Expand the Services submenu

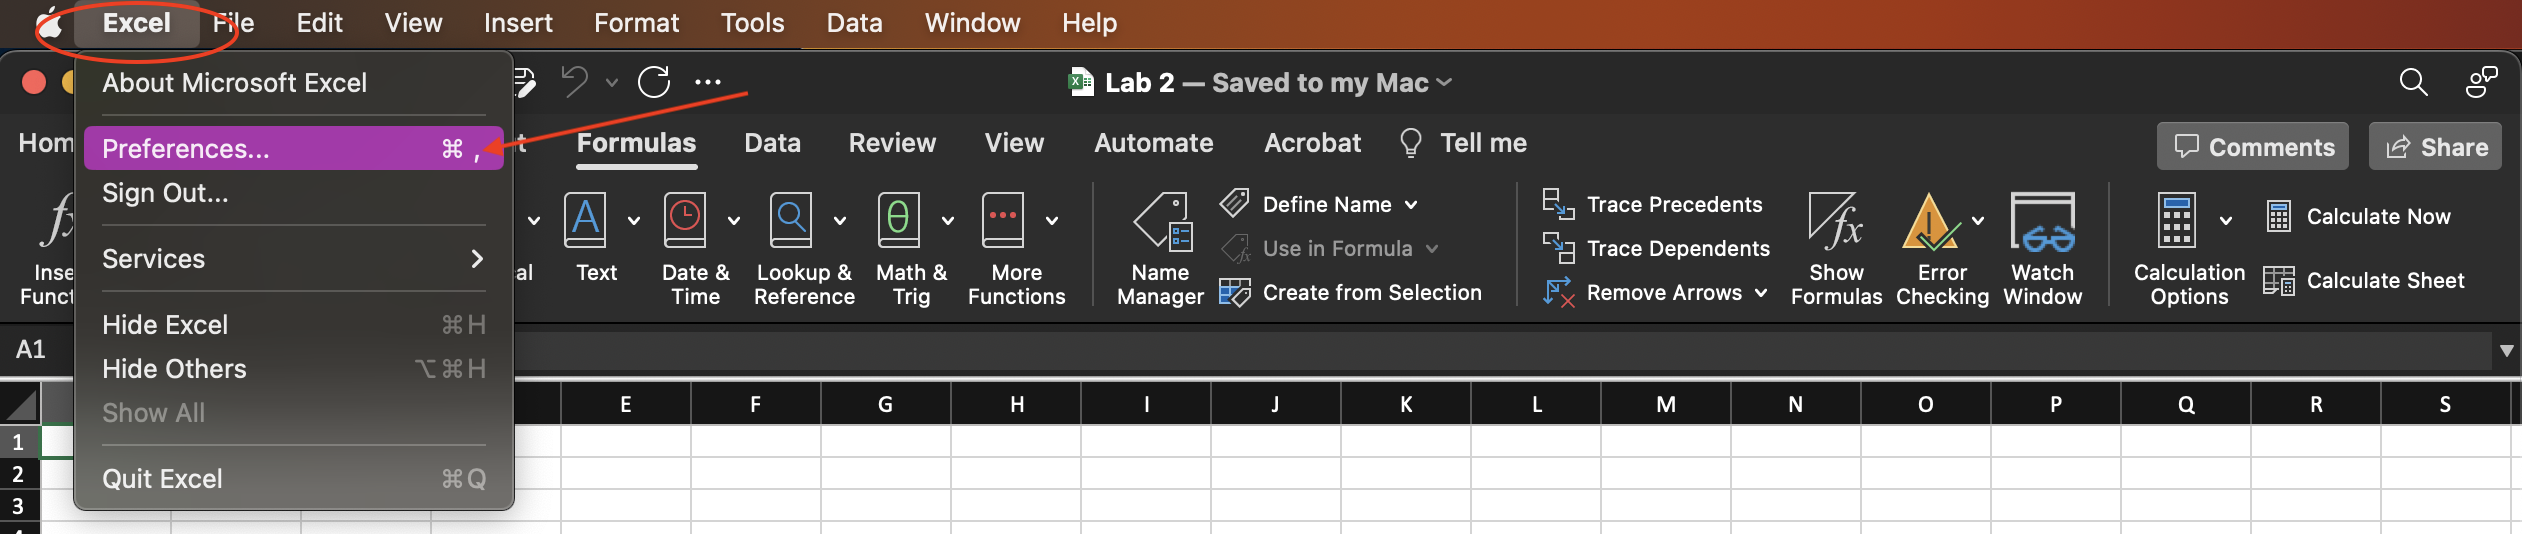coord(293,259)
